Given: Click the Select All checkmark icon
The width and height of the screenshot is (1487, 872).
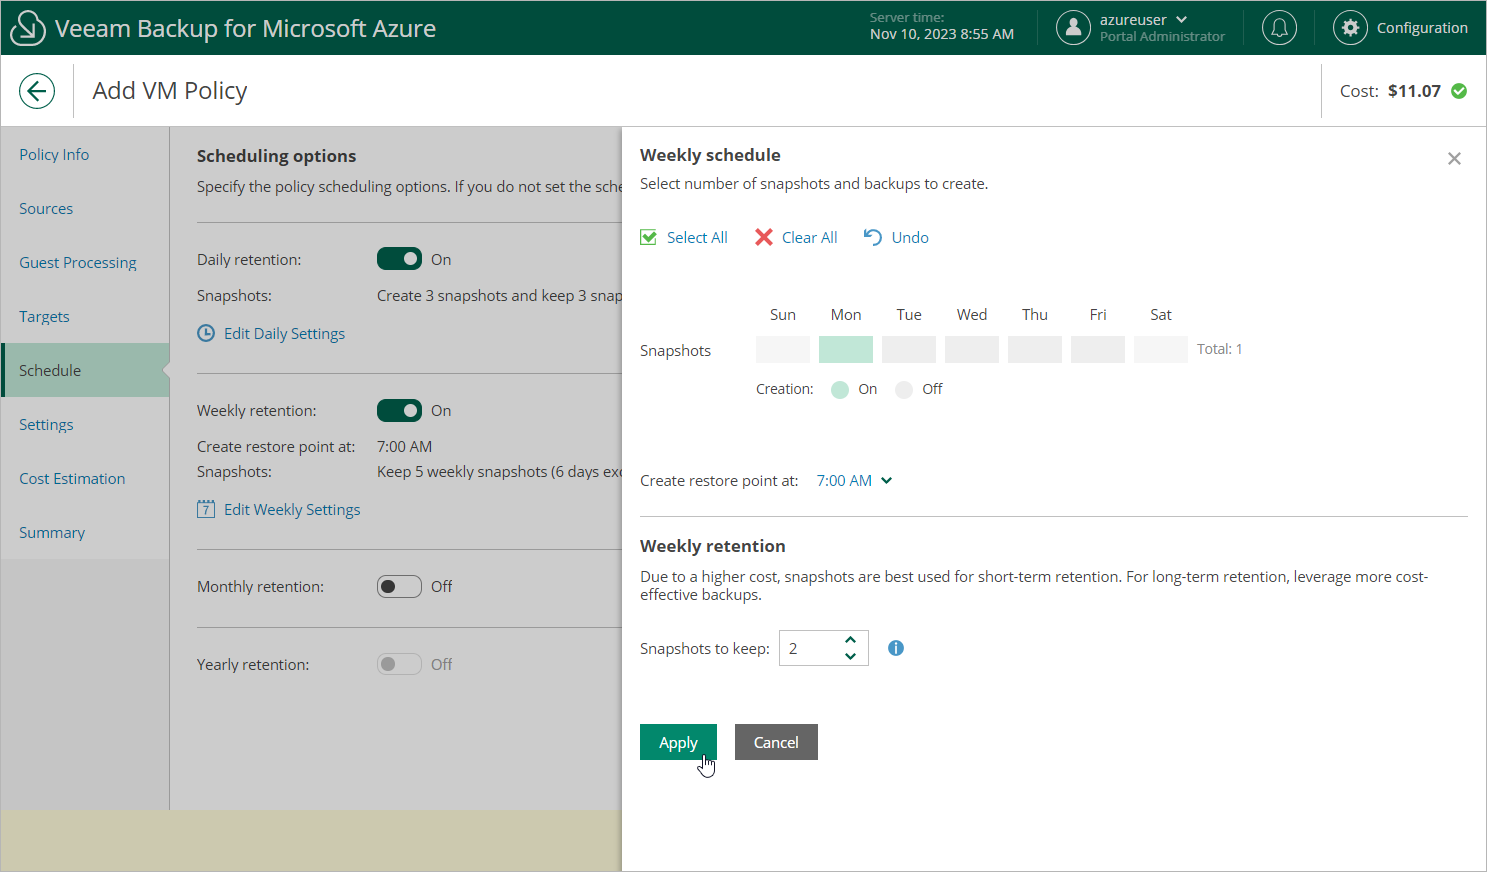Looking at the screenshot, I should (x=649, y=237).
